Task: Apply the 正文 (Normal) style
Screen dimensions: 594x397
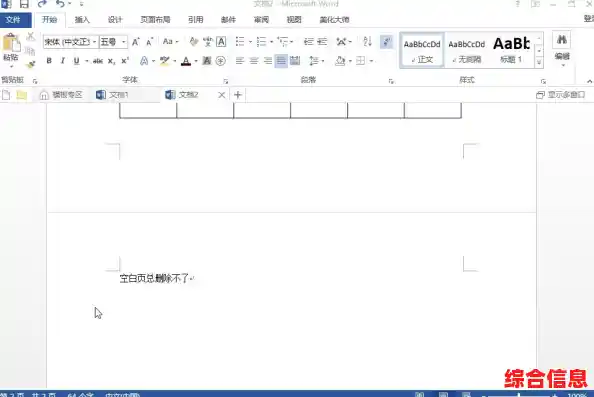Action: [x=422, y=50]
